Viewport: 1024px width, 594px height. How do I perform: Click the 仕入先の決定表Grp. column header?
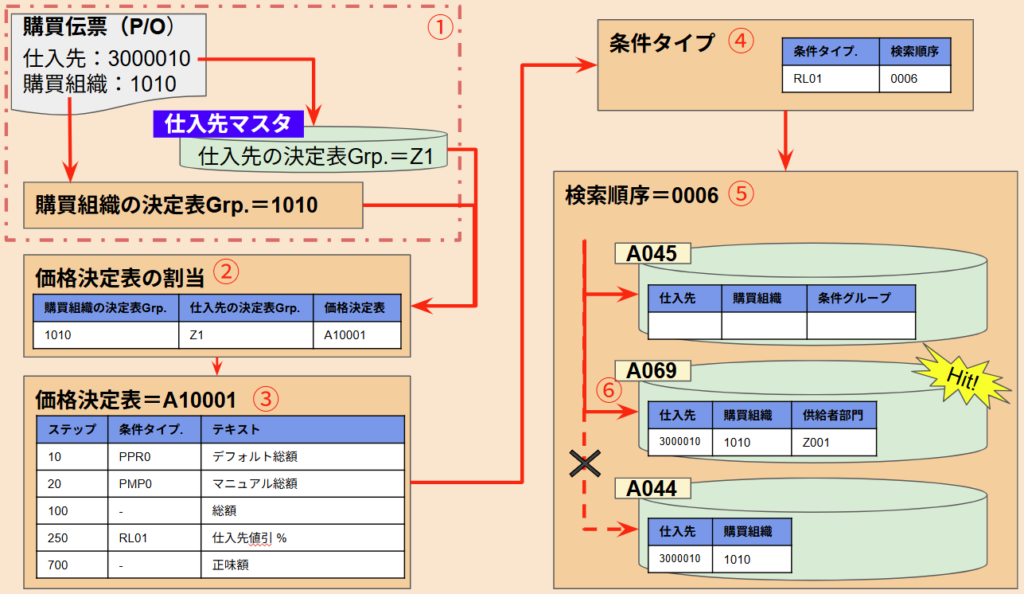[x=246, y=308]
